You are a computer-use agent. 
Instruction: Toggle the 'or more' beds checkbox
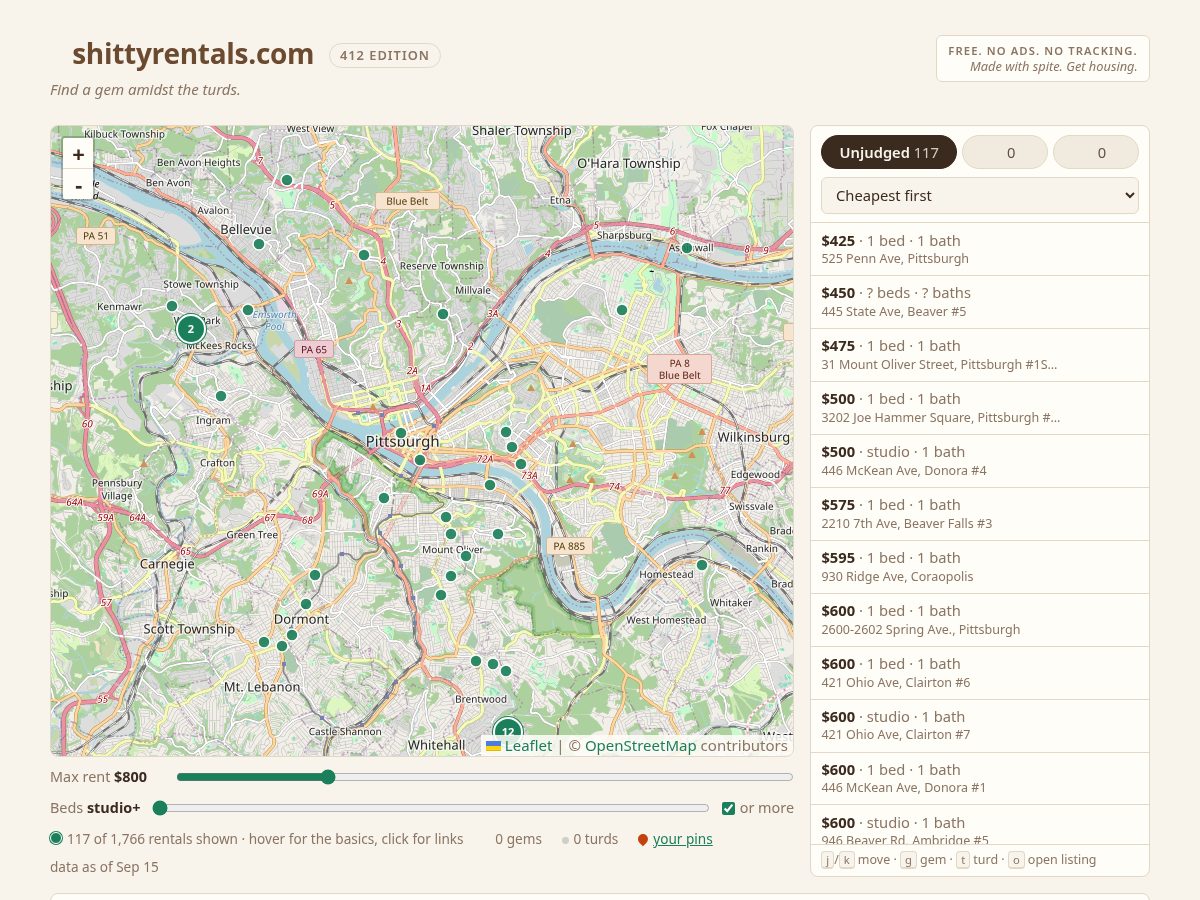coord(729,808)
